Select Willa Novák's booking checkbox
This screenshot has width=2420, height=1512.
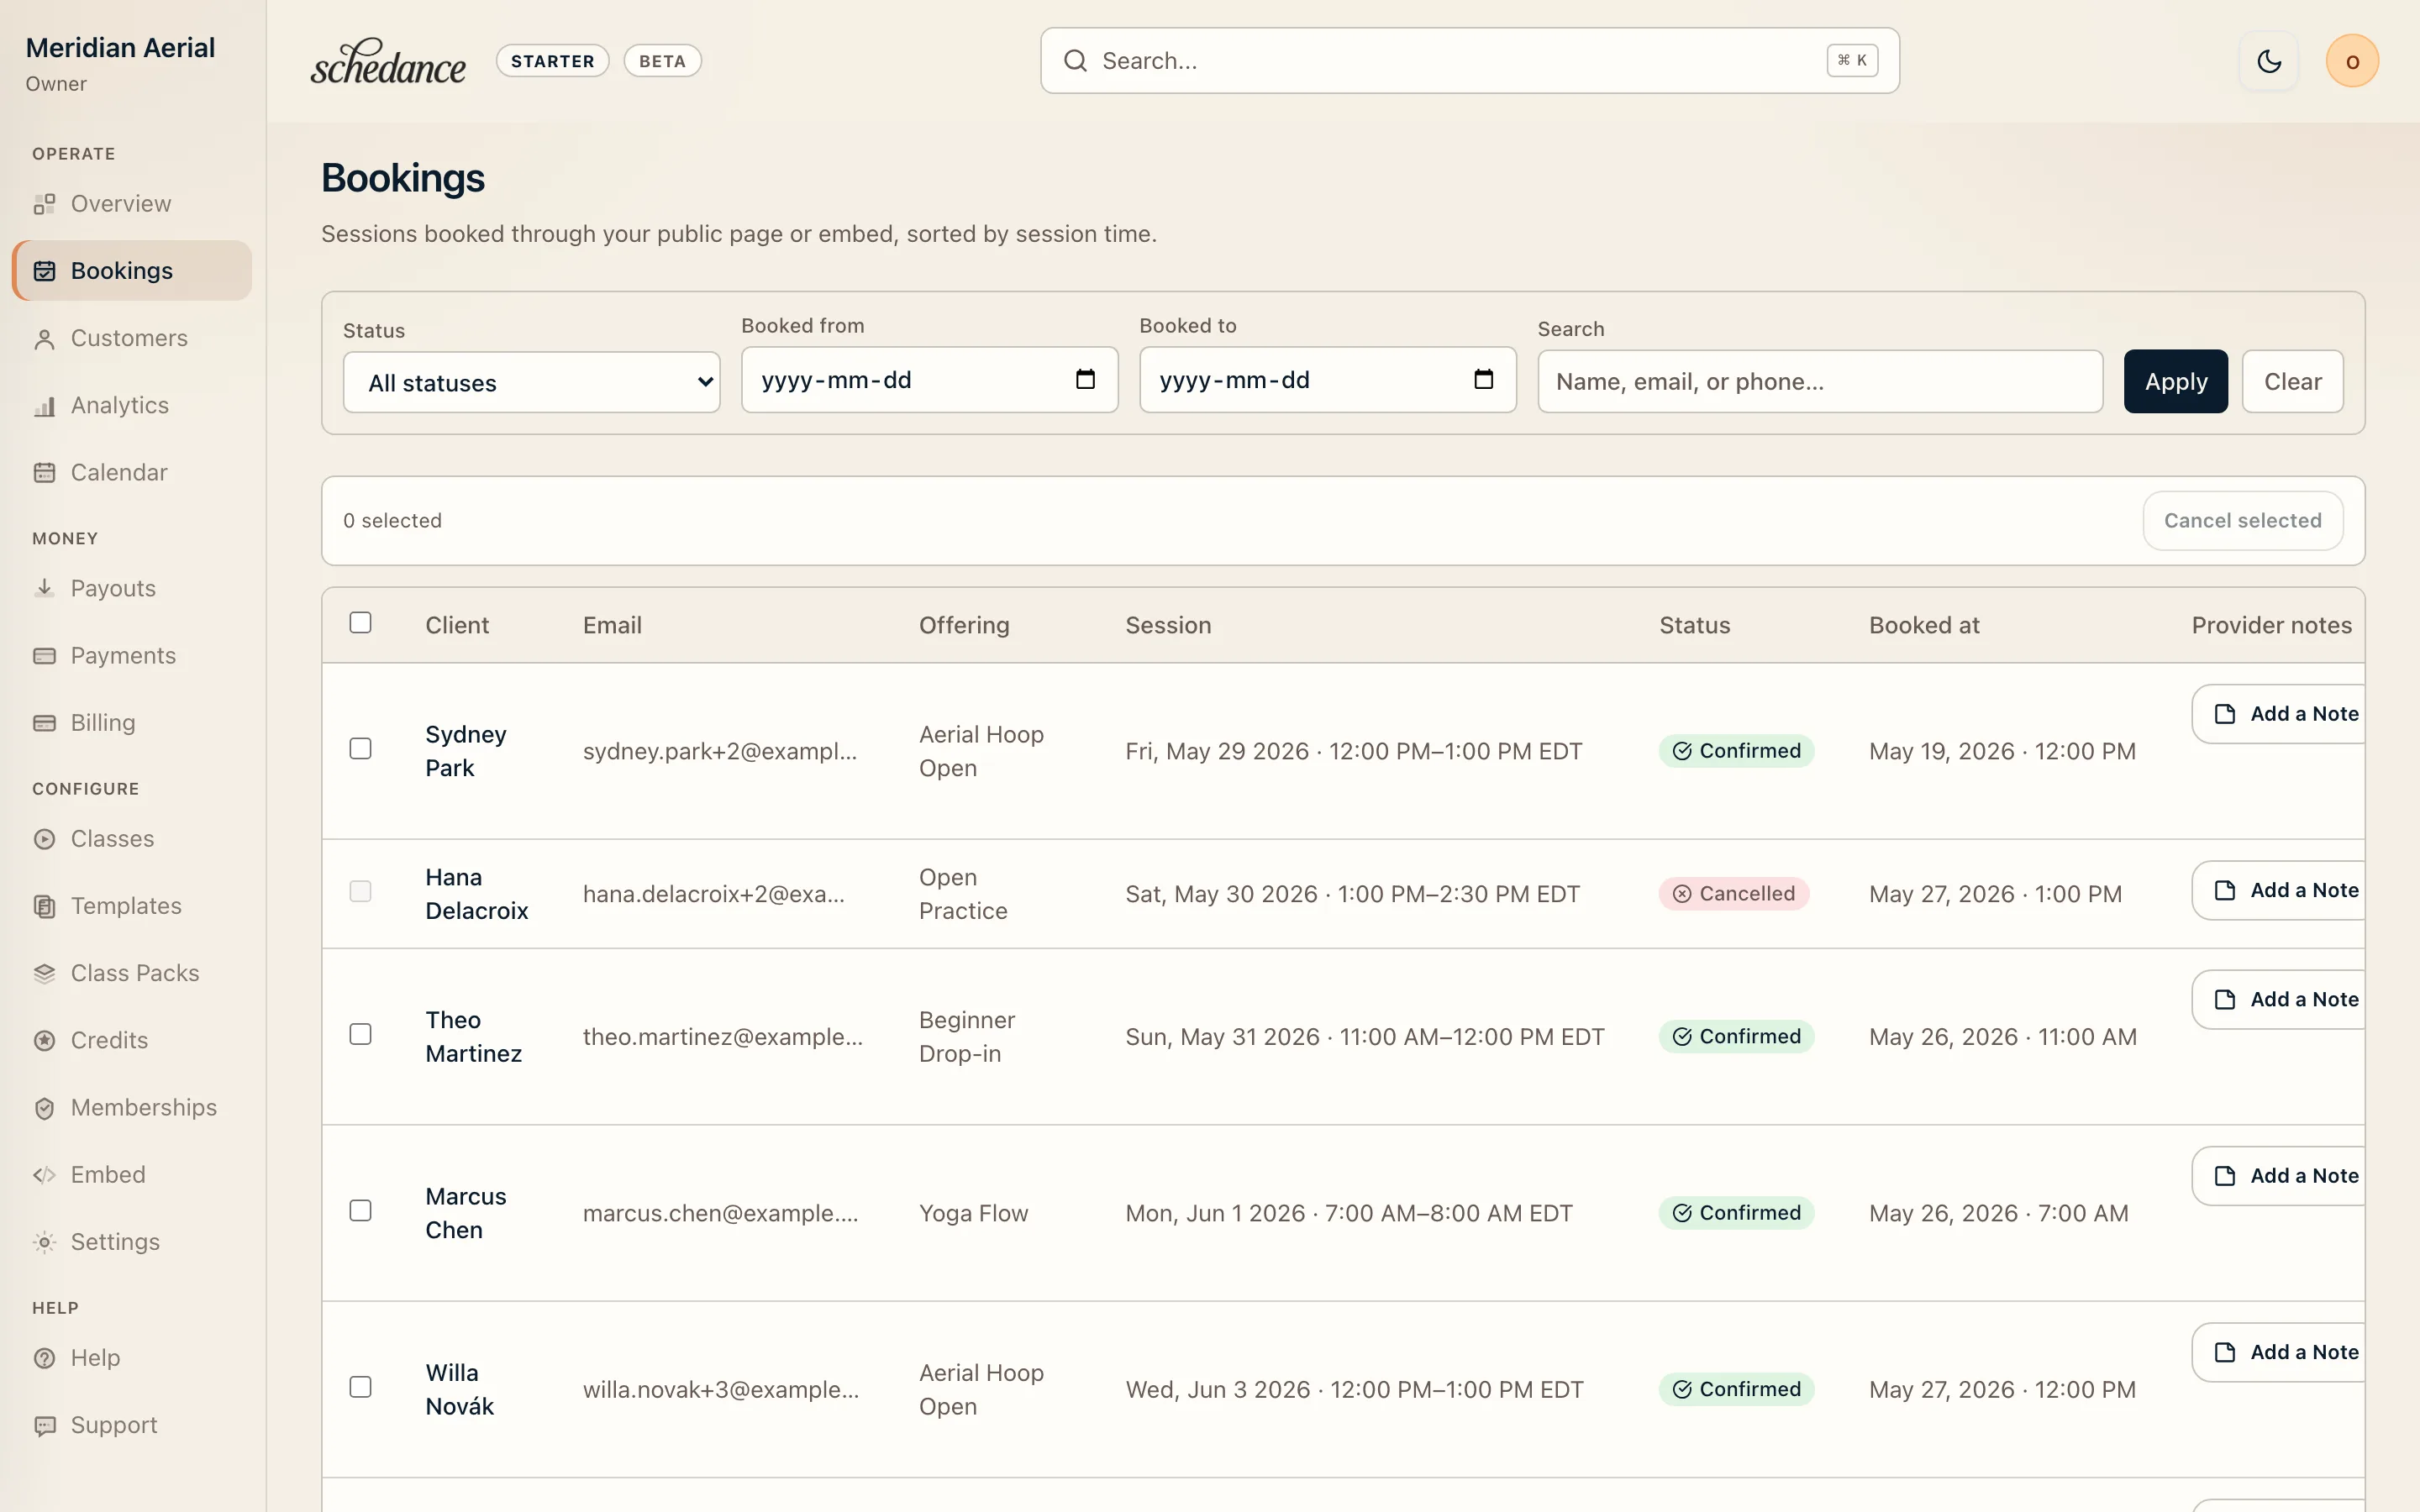360,1387
